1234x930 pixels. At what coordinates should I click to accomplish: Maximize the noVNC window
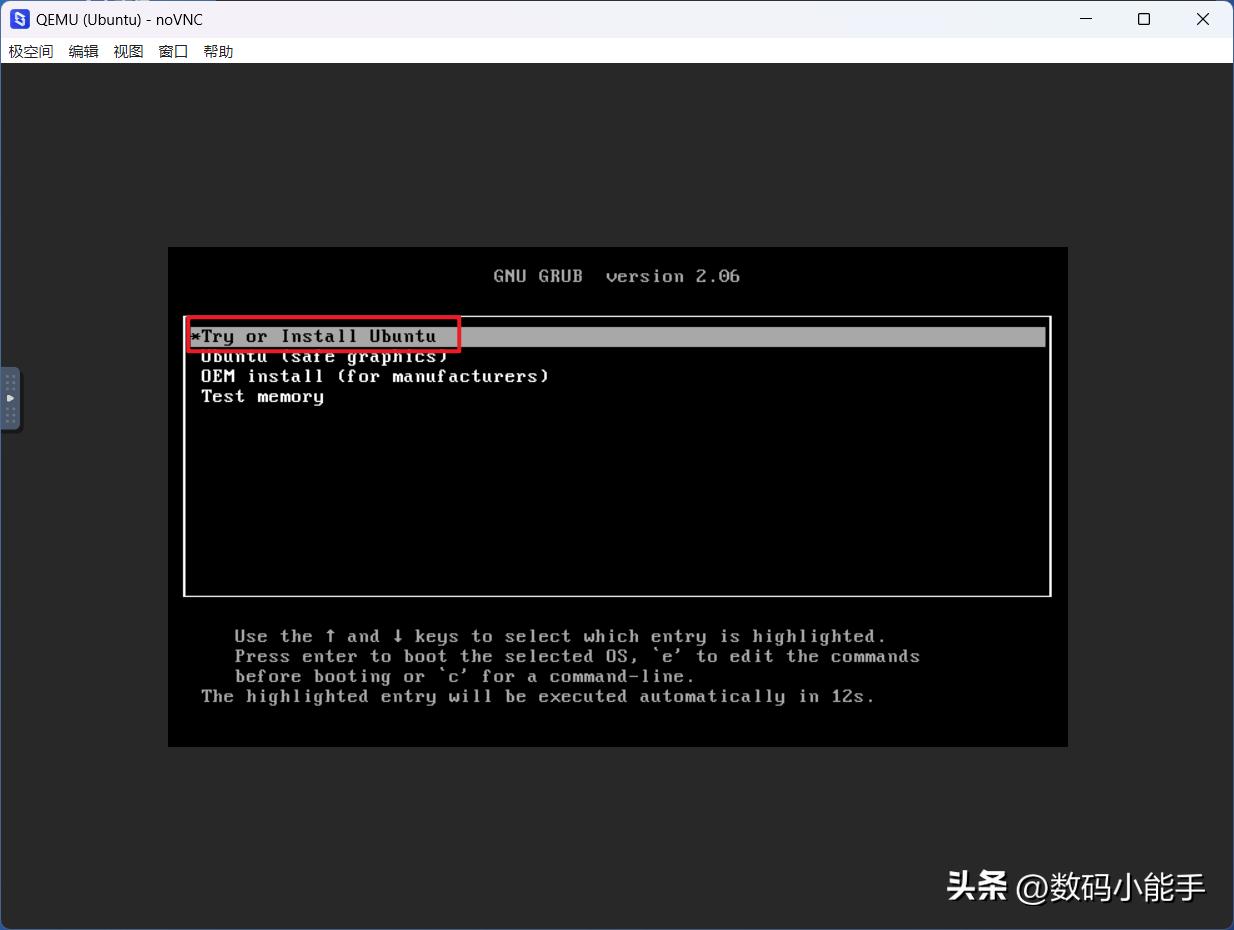click(1144, 19)
